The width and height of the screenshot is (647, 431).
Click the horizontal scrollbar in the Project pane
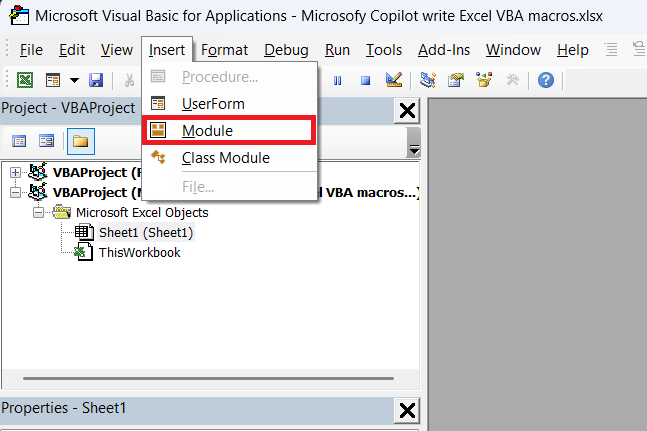click(208, 378)
